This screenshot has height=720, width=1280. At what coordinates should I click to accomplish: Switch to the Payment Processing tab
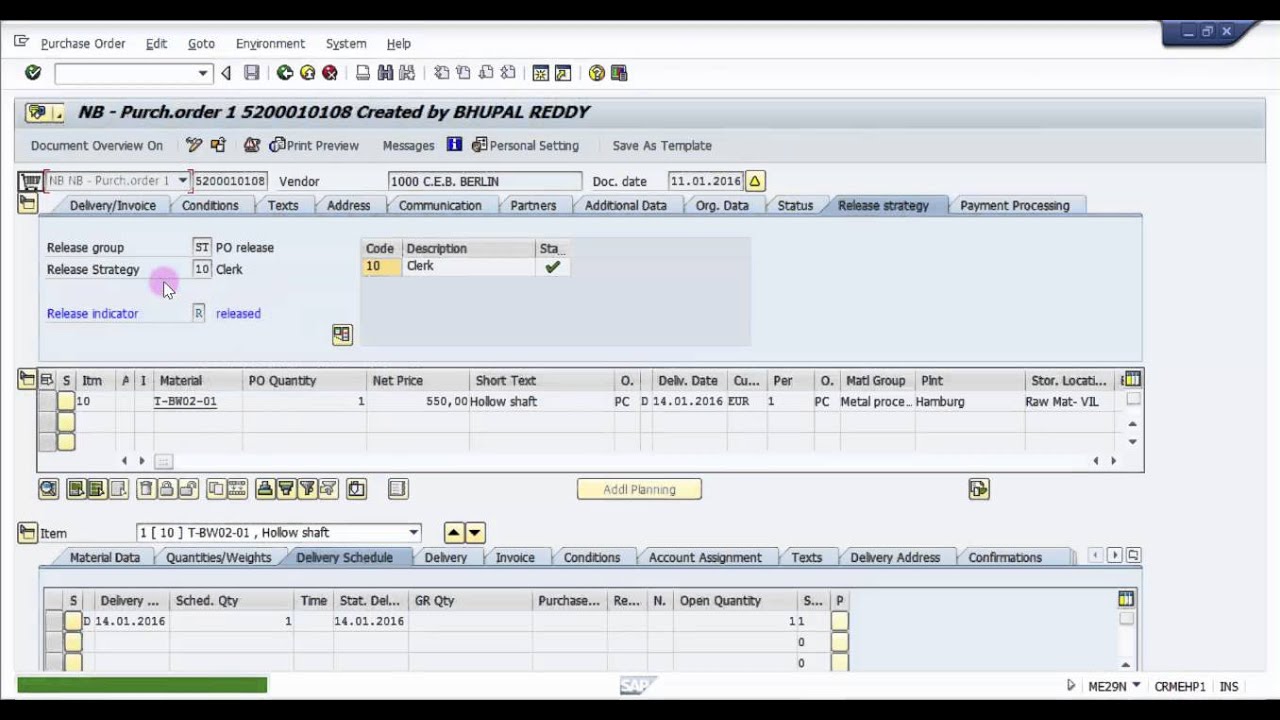point(1015,205)
